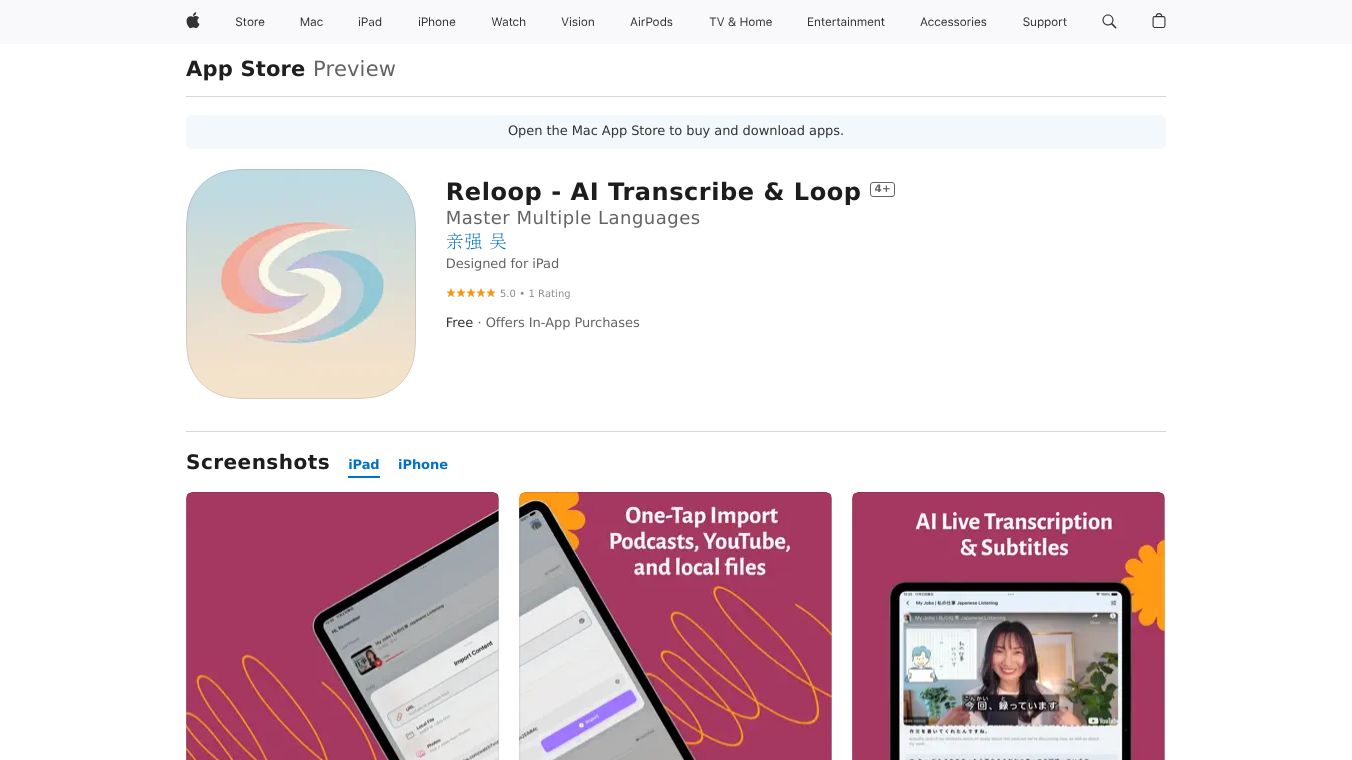Open the Store menu item
Screen dimensions: 1352x760
coord(250,22)
